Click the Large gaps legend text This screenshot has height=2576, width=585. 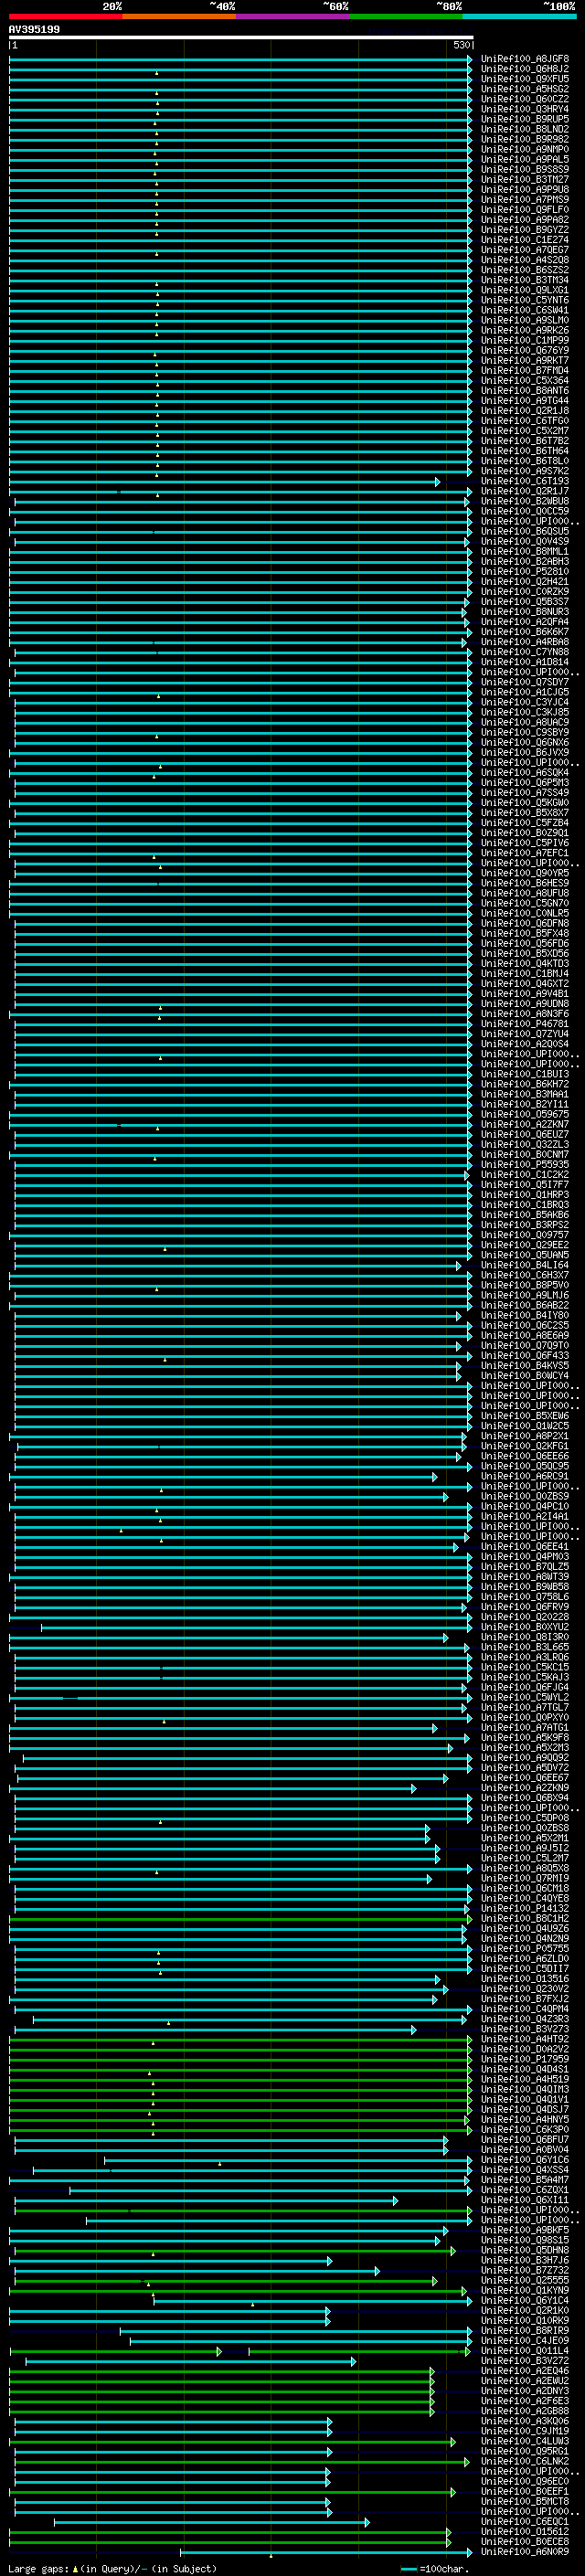tap(38, 2568)
